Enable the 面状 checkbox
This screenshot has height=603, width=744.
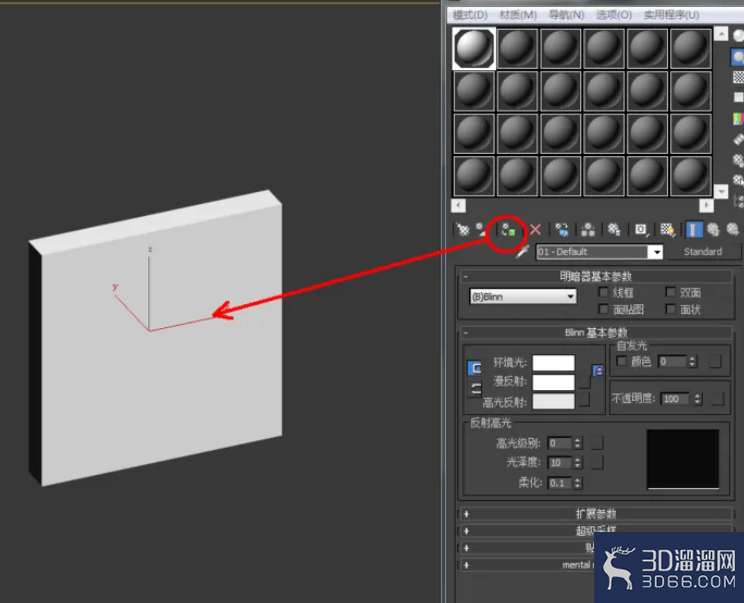click(x=670, y=309)
